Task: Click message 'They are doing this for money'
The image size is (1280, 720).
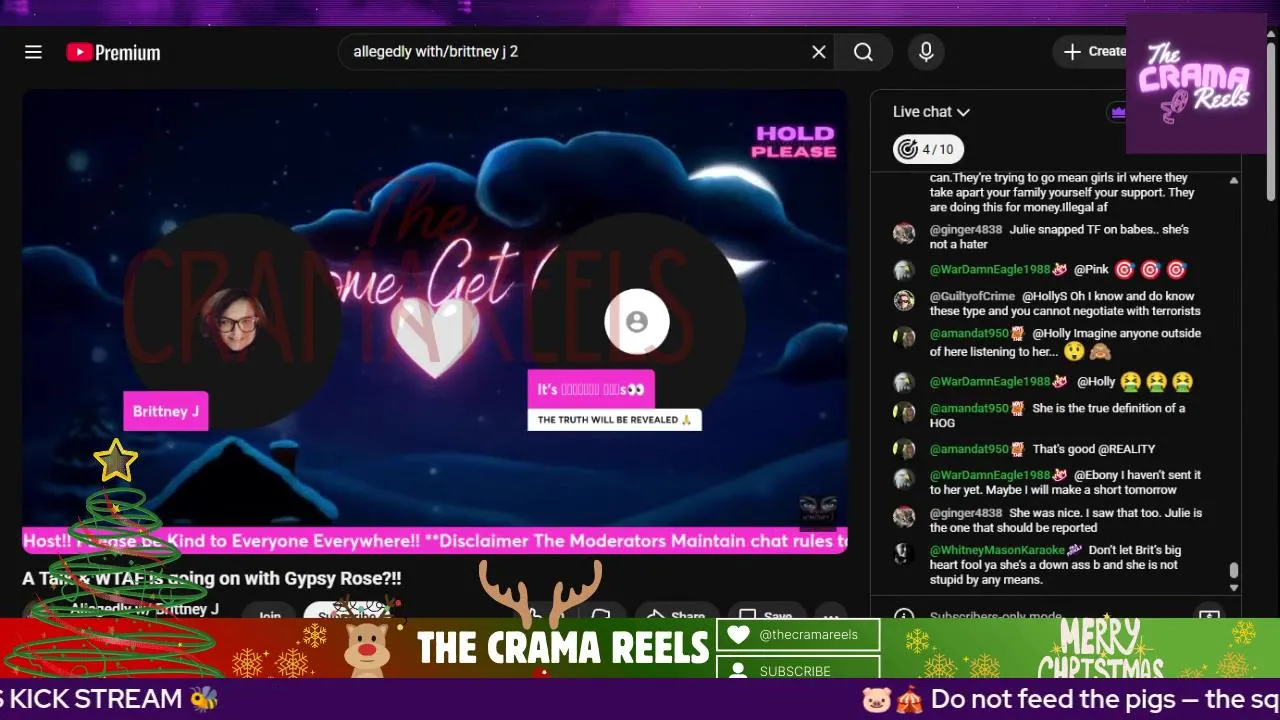Action: coord(1047,200)
